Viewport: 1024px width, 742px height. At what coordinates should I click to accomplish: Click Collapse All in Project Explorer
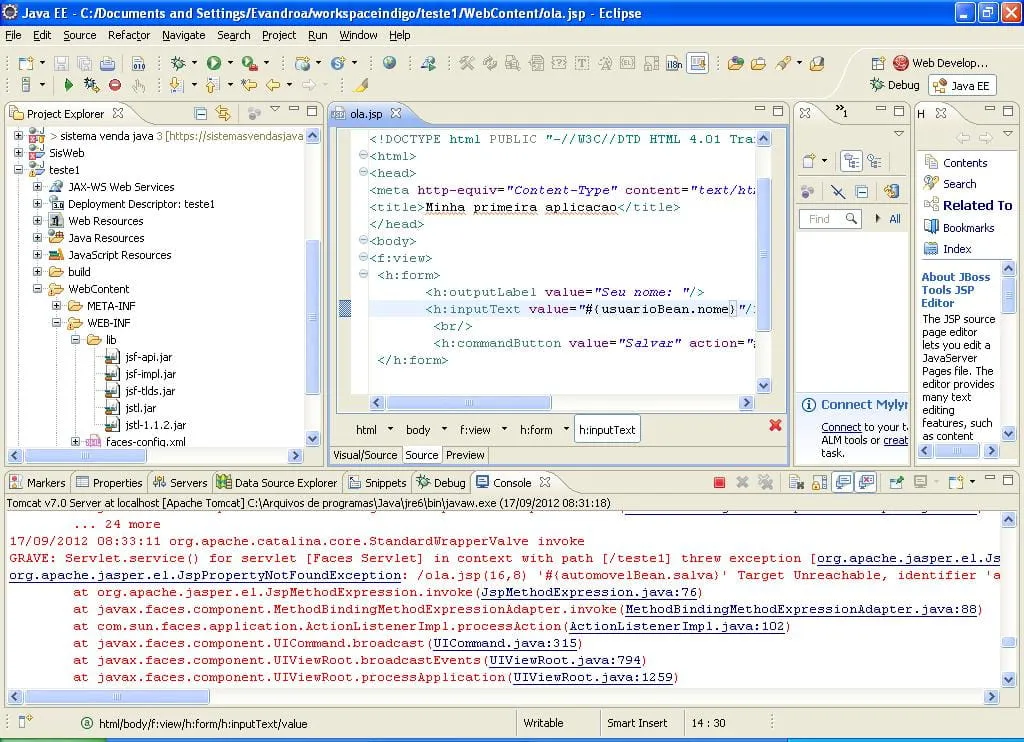click(x=201, y=114)
